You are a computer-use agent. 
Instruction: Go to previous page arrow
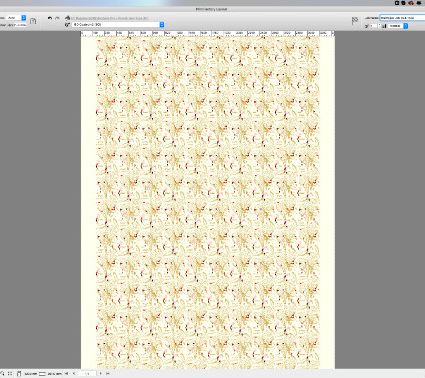(74, 374)
